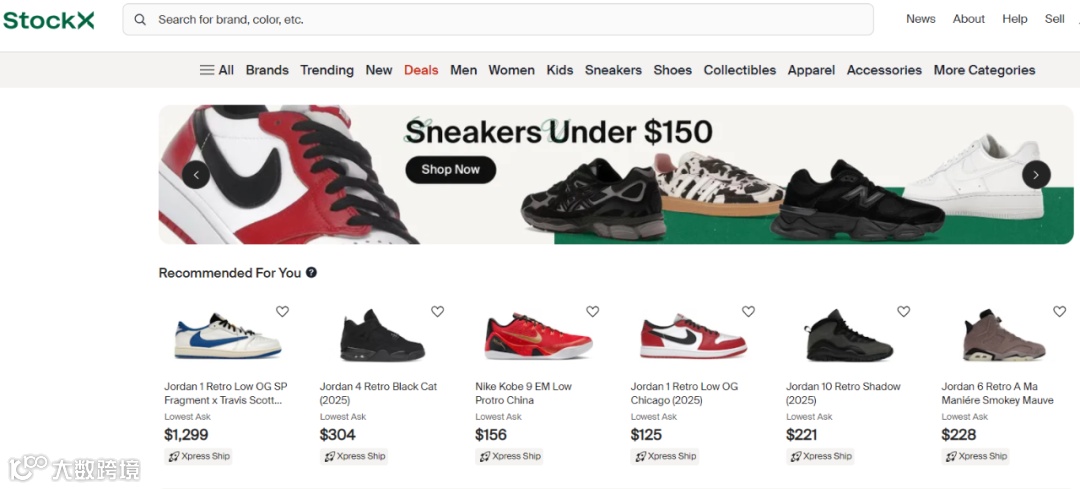Screen dimensions: 1080x489
Task: Open Jordan 1 Retro Low OG Chicago thumbnail
Action: click(x=694, y=336)
